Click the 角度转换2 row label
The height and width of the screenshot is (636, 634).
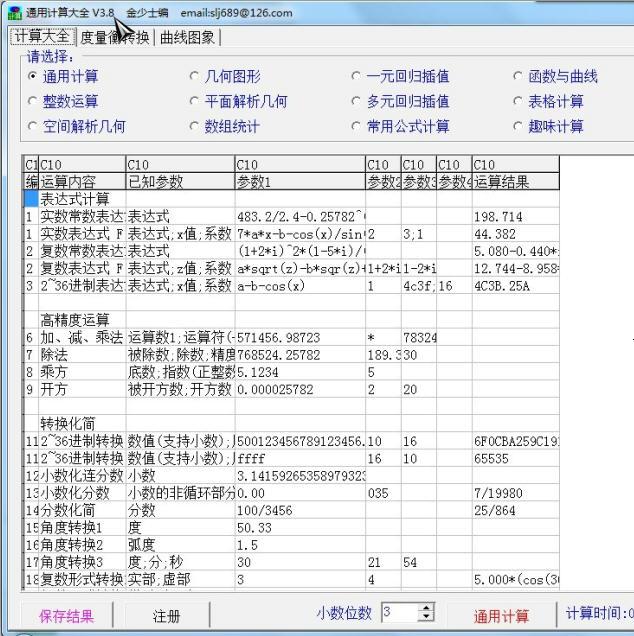(82, 544)
